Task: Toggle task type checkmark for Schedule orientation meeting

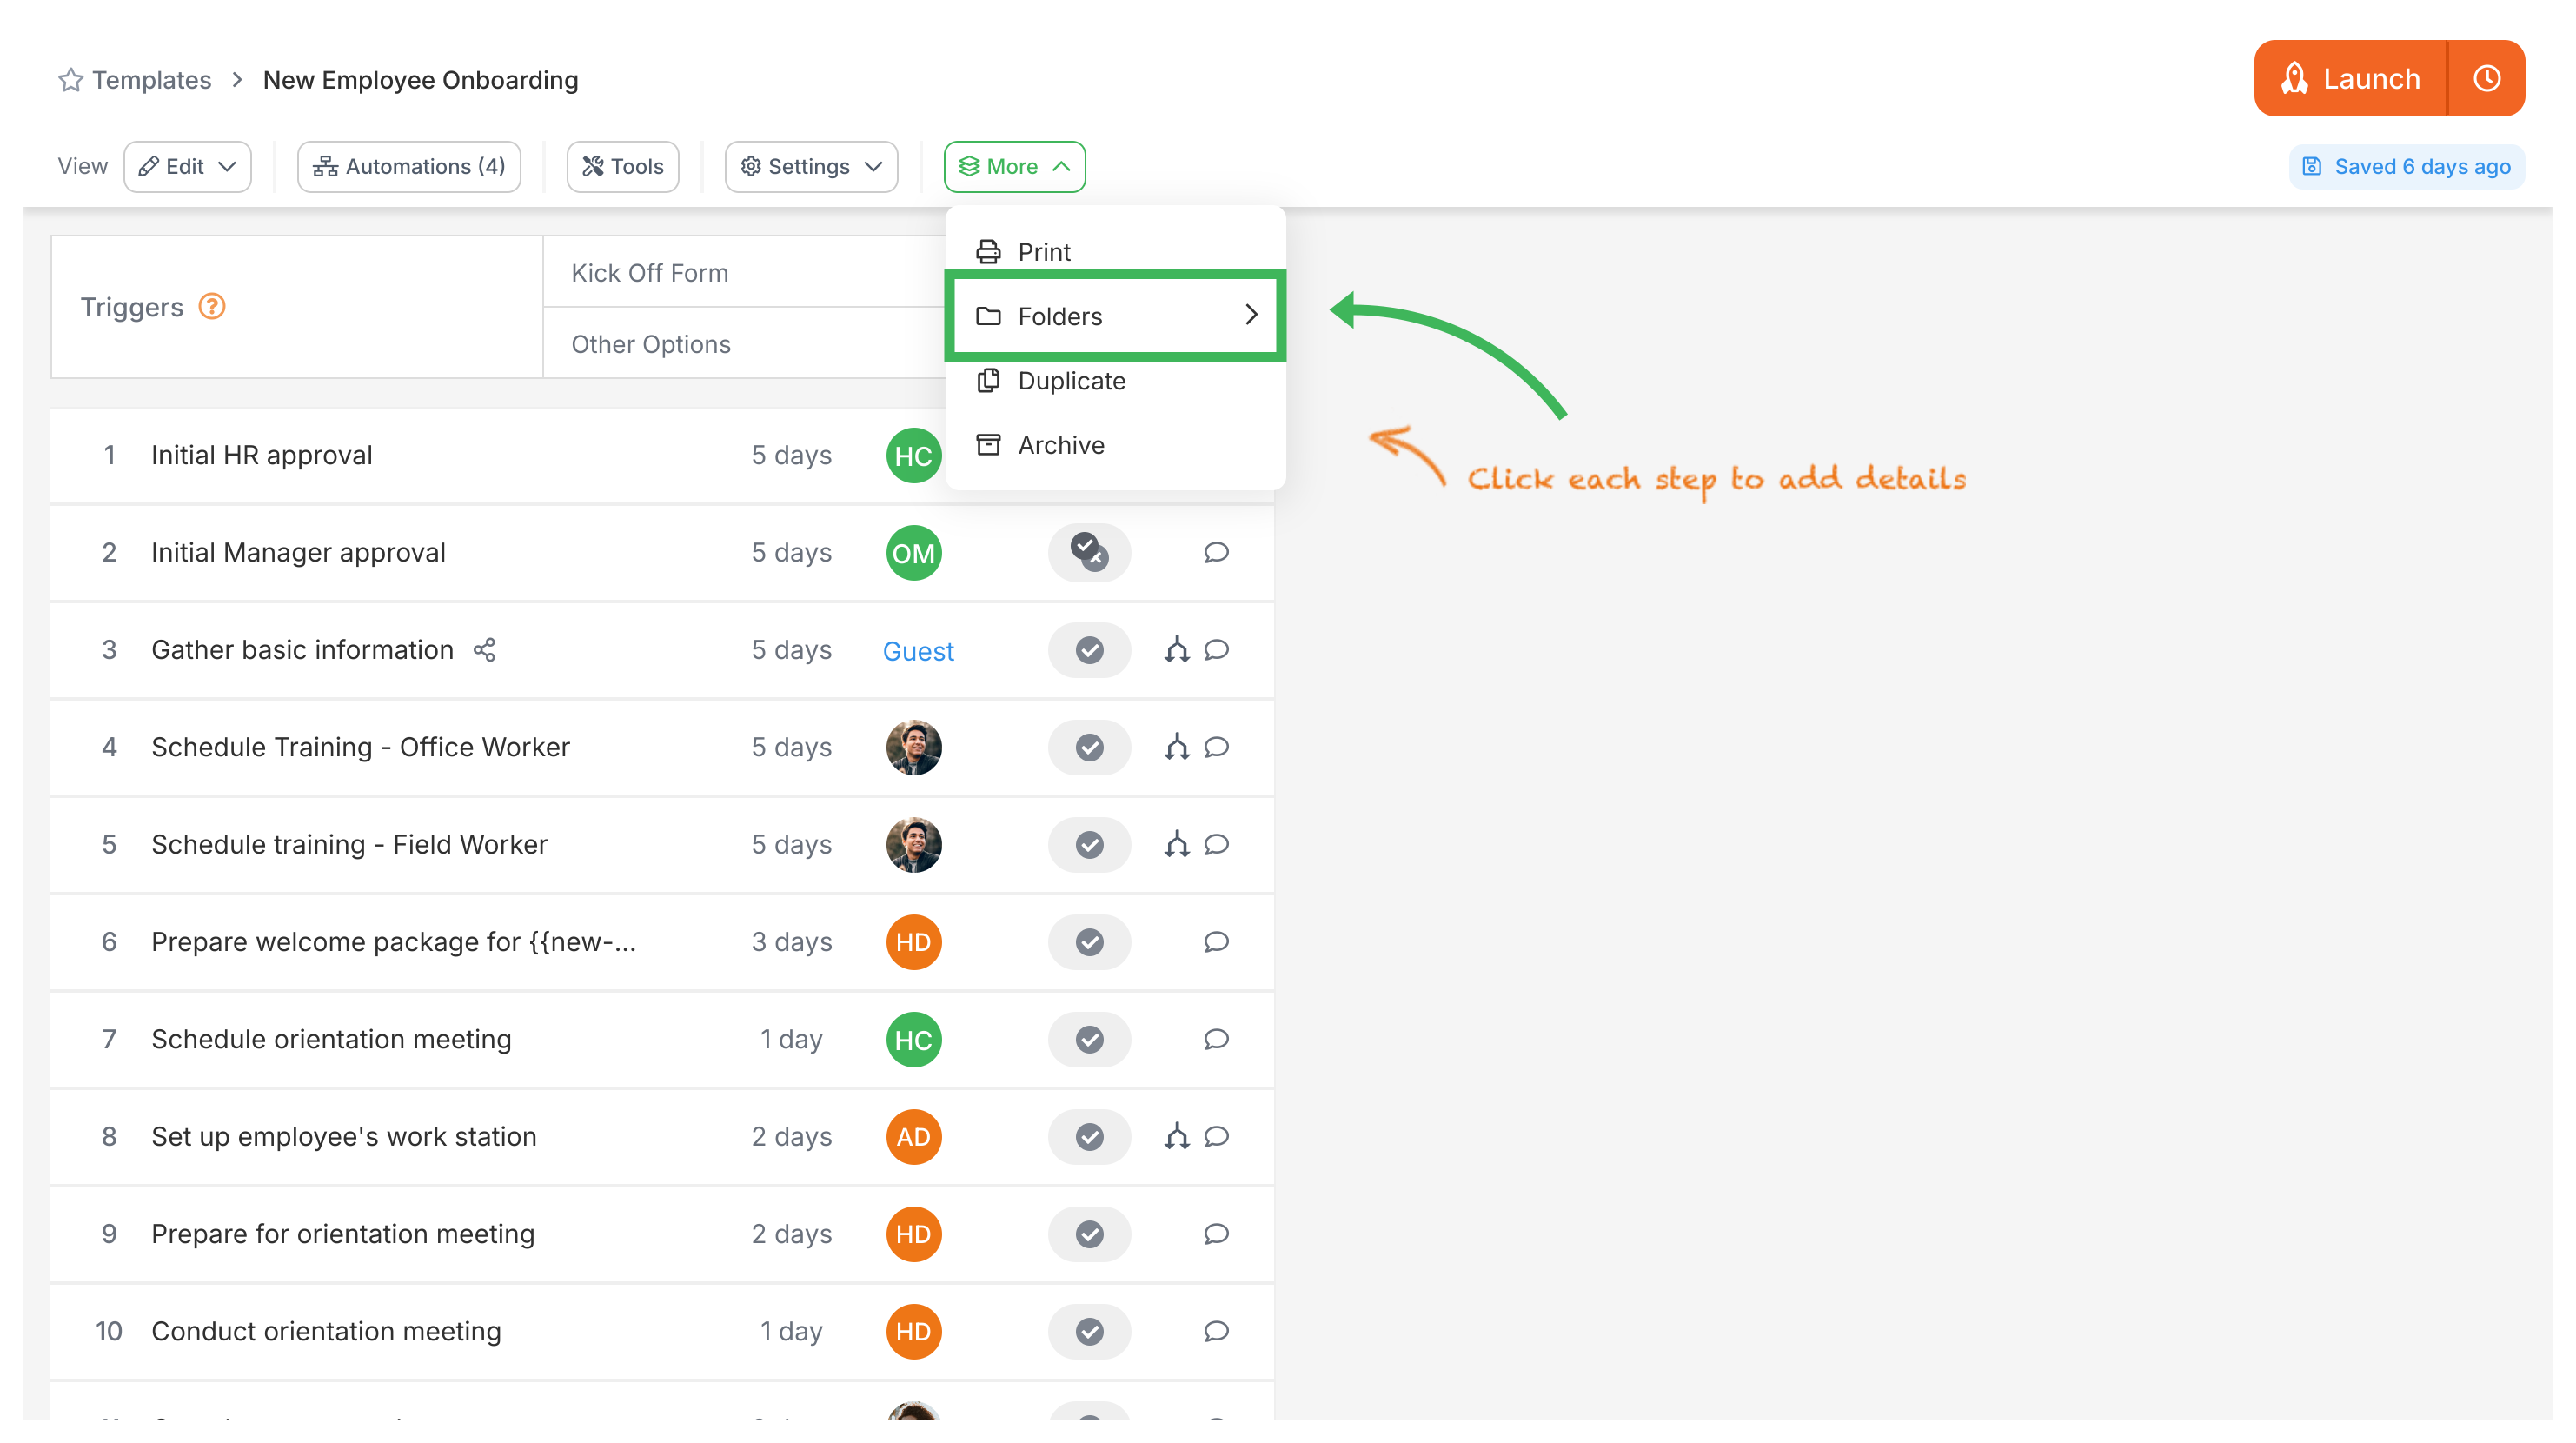Action: coord(1089,1039)
